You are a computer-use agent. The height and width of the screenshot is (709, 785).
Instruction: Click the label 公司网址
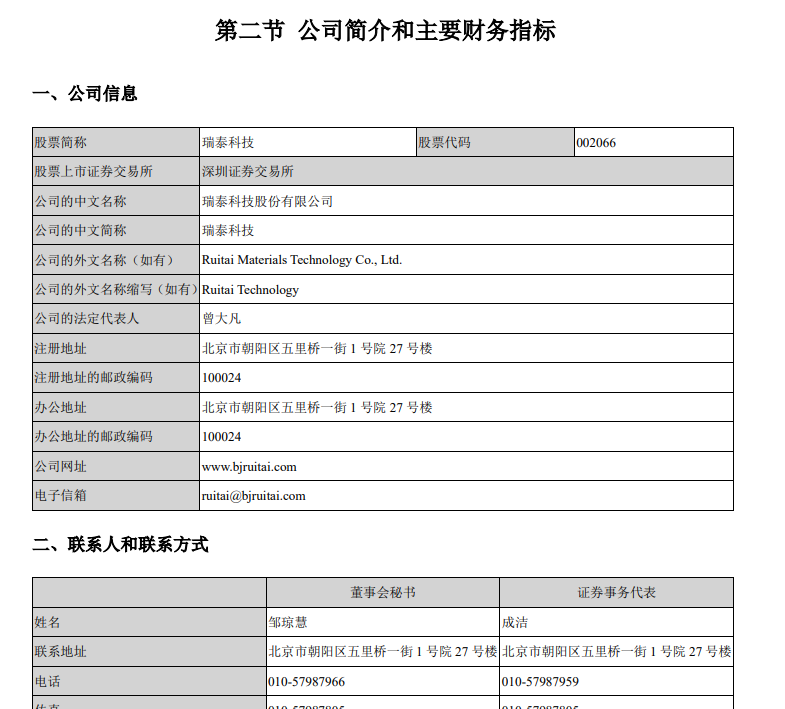point(60,467)
